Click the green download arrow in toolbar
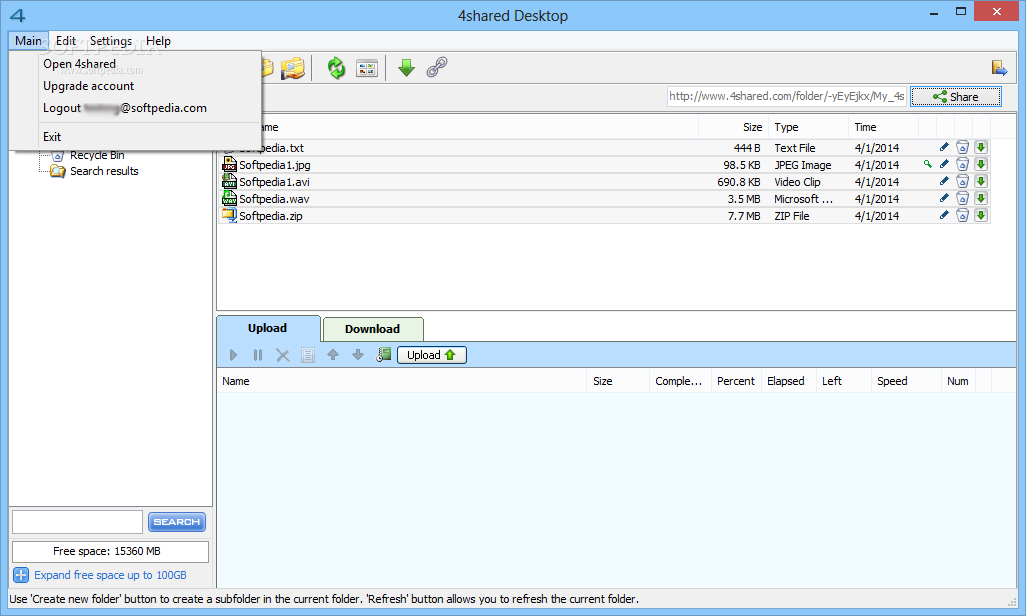1026x616 pixels. [x=406, y=67]
